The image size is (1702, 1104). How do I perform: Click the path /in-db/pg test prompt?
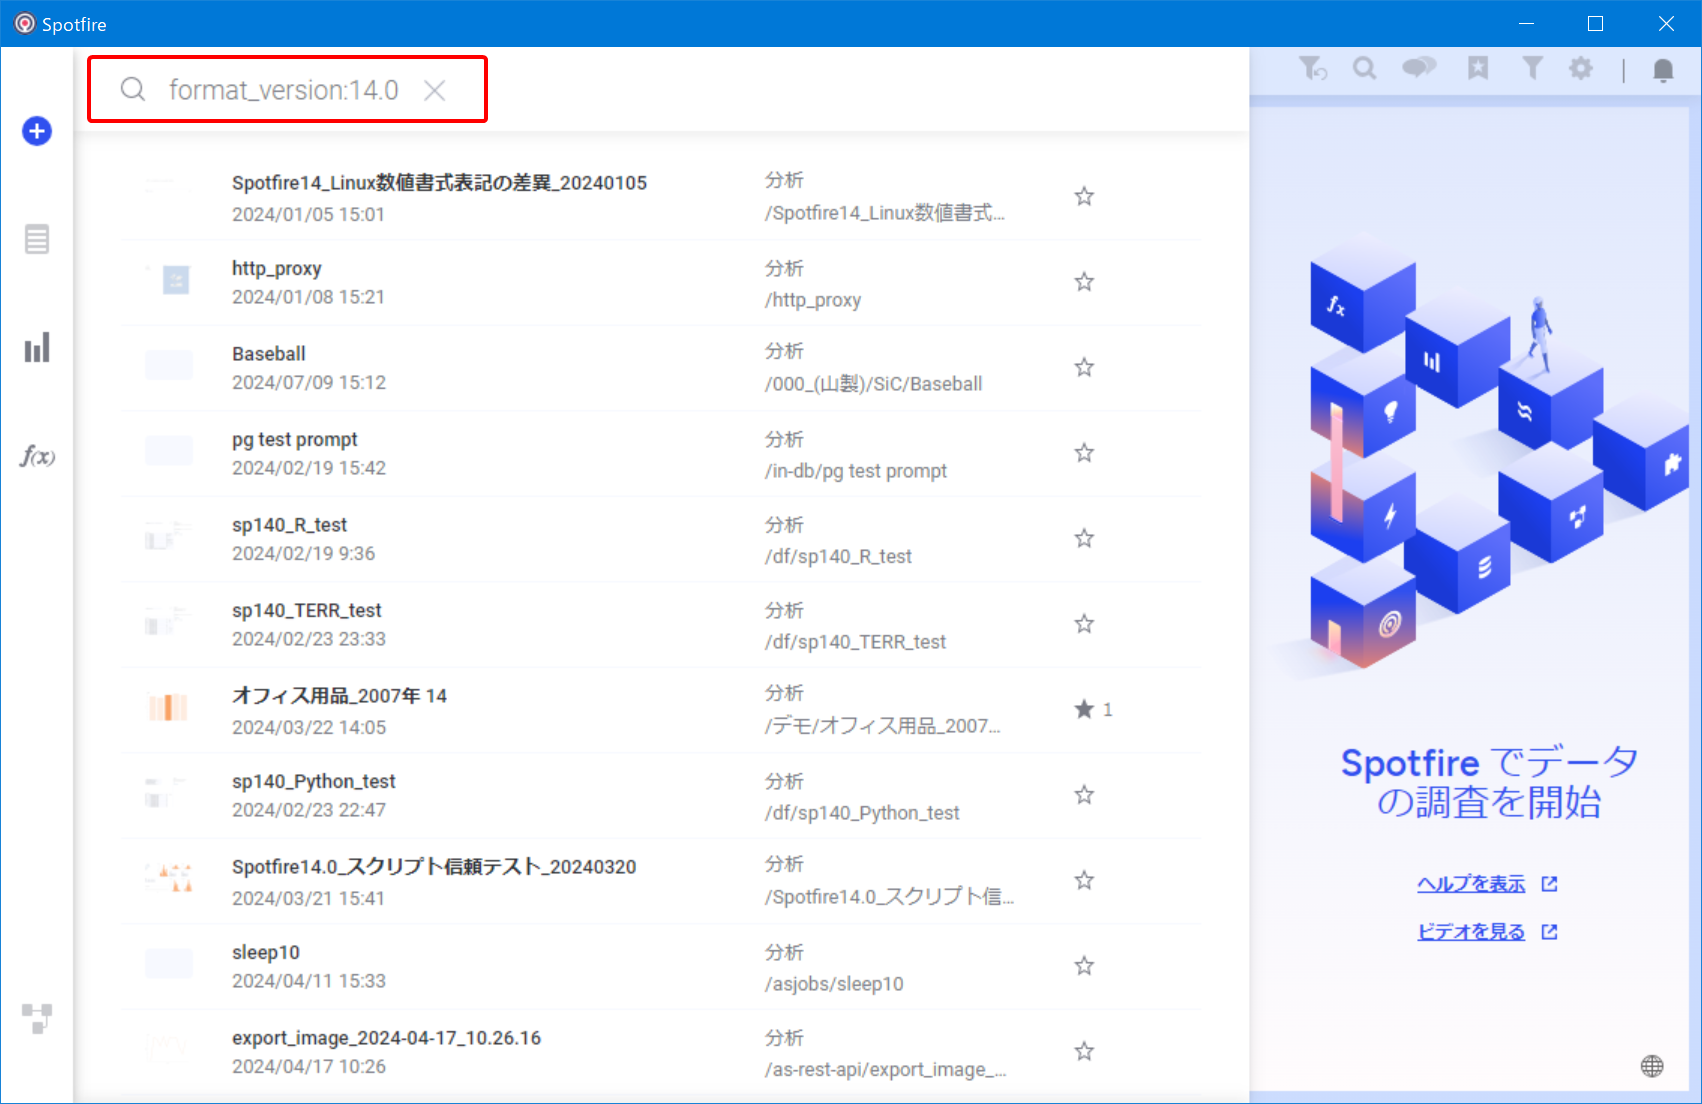point(855,471)
